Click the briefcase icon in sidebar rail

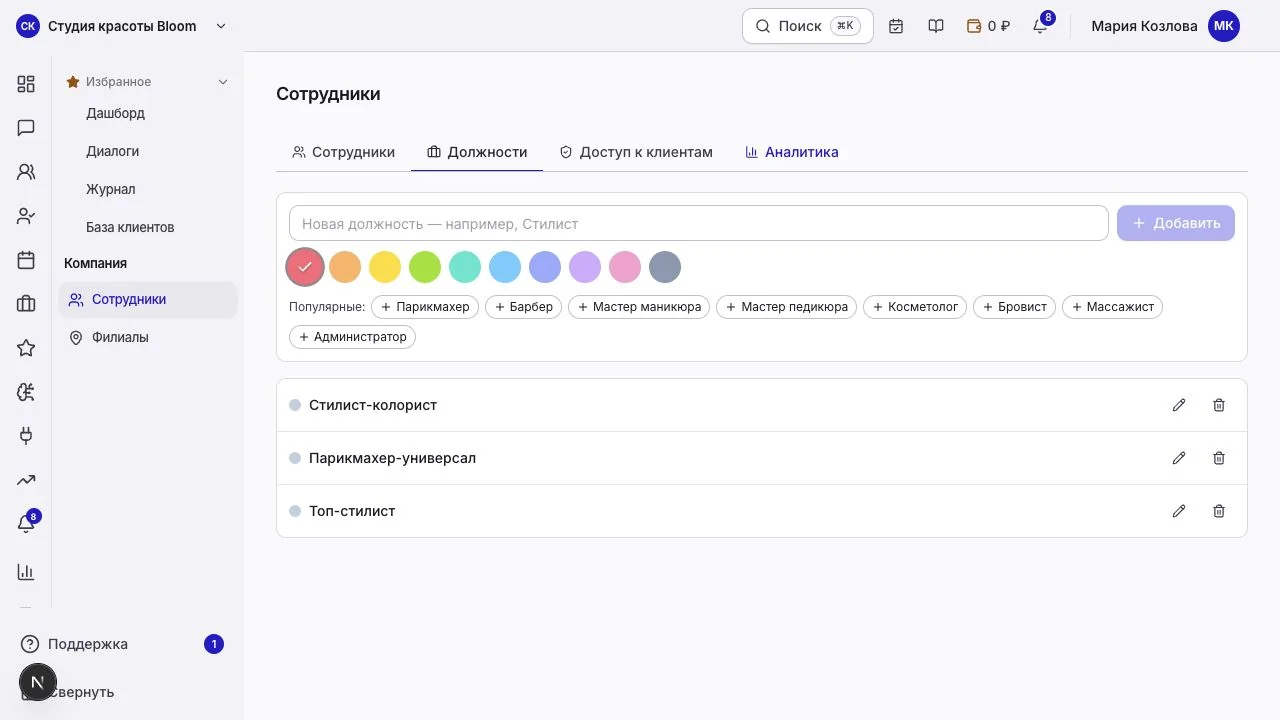[x=26, y=304]
